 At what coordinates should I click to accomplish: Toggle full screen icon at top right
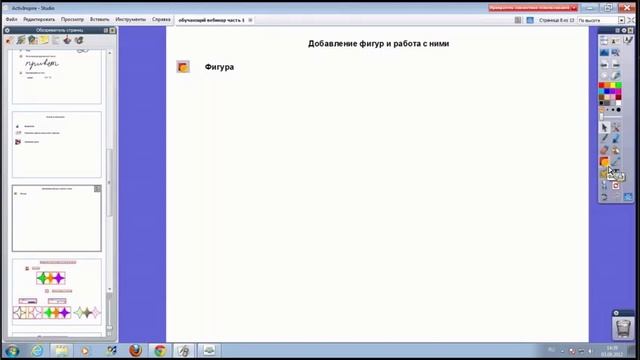[x=631, y=20]
